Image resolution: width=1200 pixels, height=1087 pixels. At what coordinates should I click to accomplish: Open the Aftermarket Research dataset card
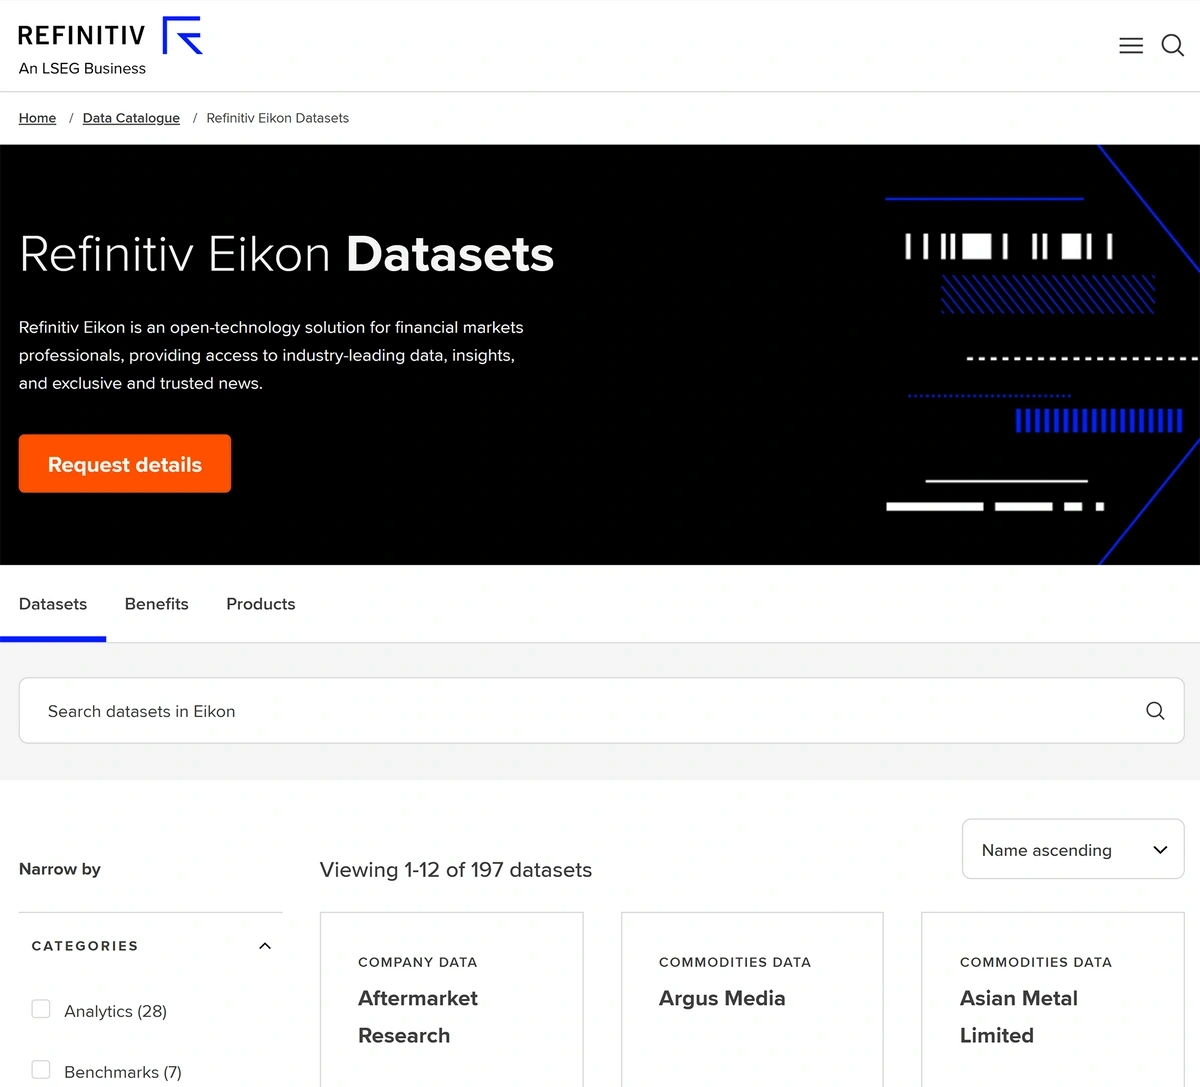pyautogui.click(x=452, y=1000)
